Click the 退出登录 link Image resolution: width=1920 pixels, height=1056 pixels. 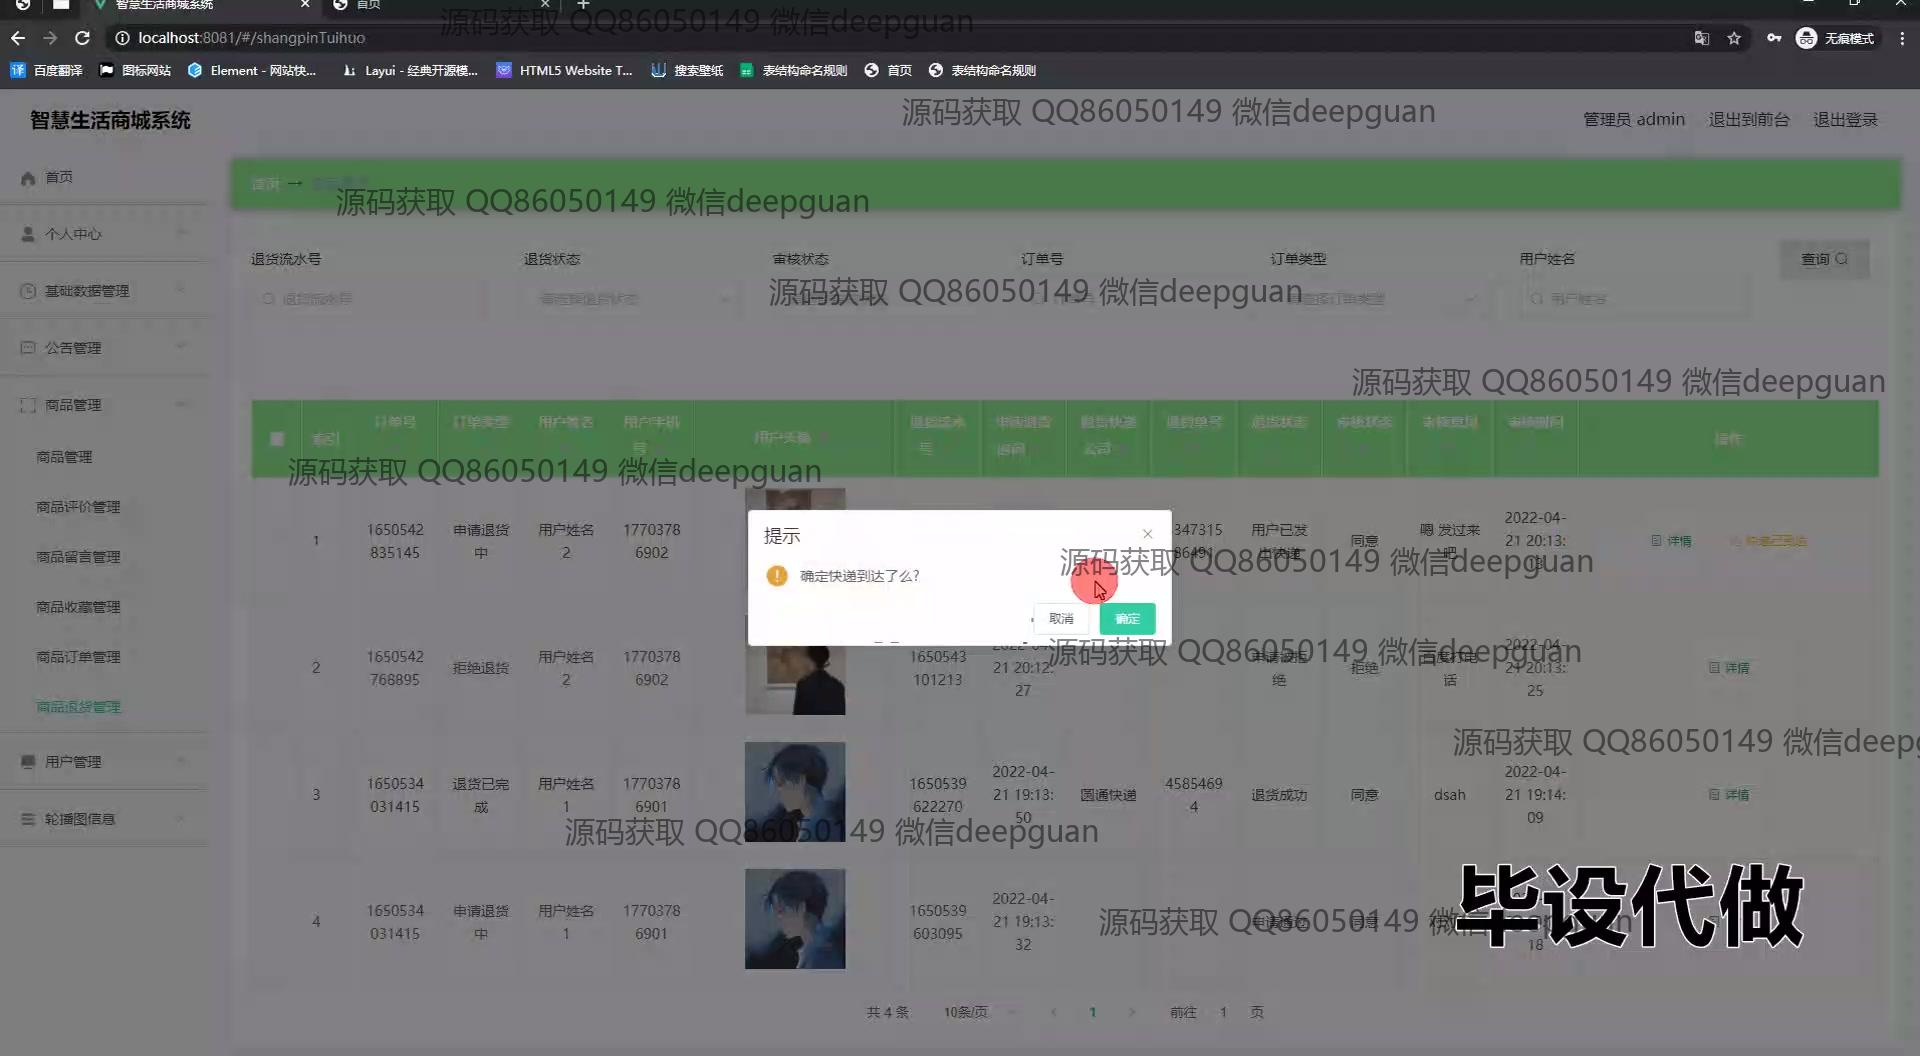[1845, 119]
